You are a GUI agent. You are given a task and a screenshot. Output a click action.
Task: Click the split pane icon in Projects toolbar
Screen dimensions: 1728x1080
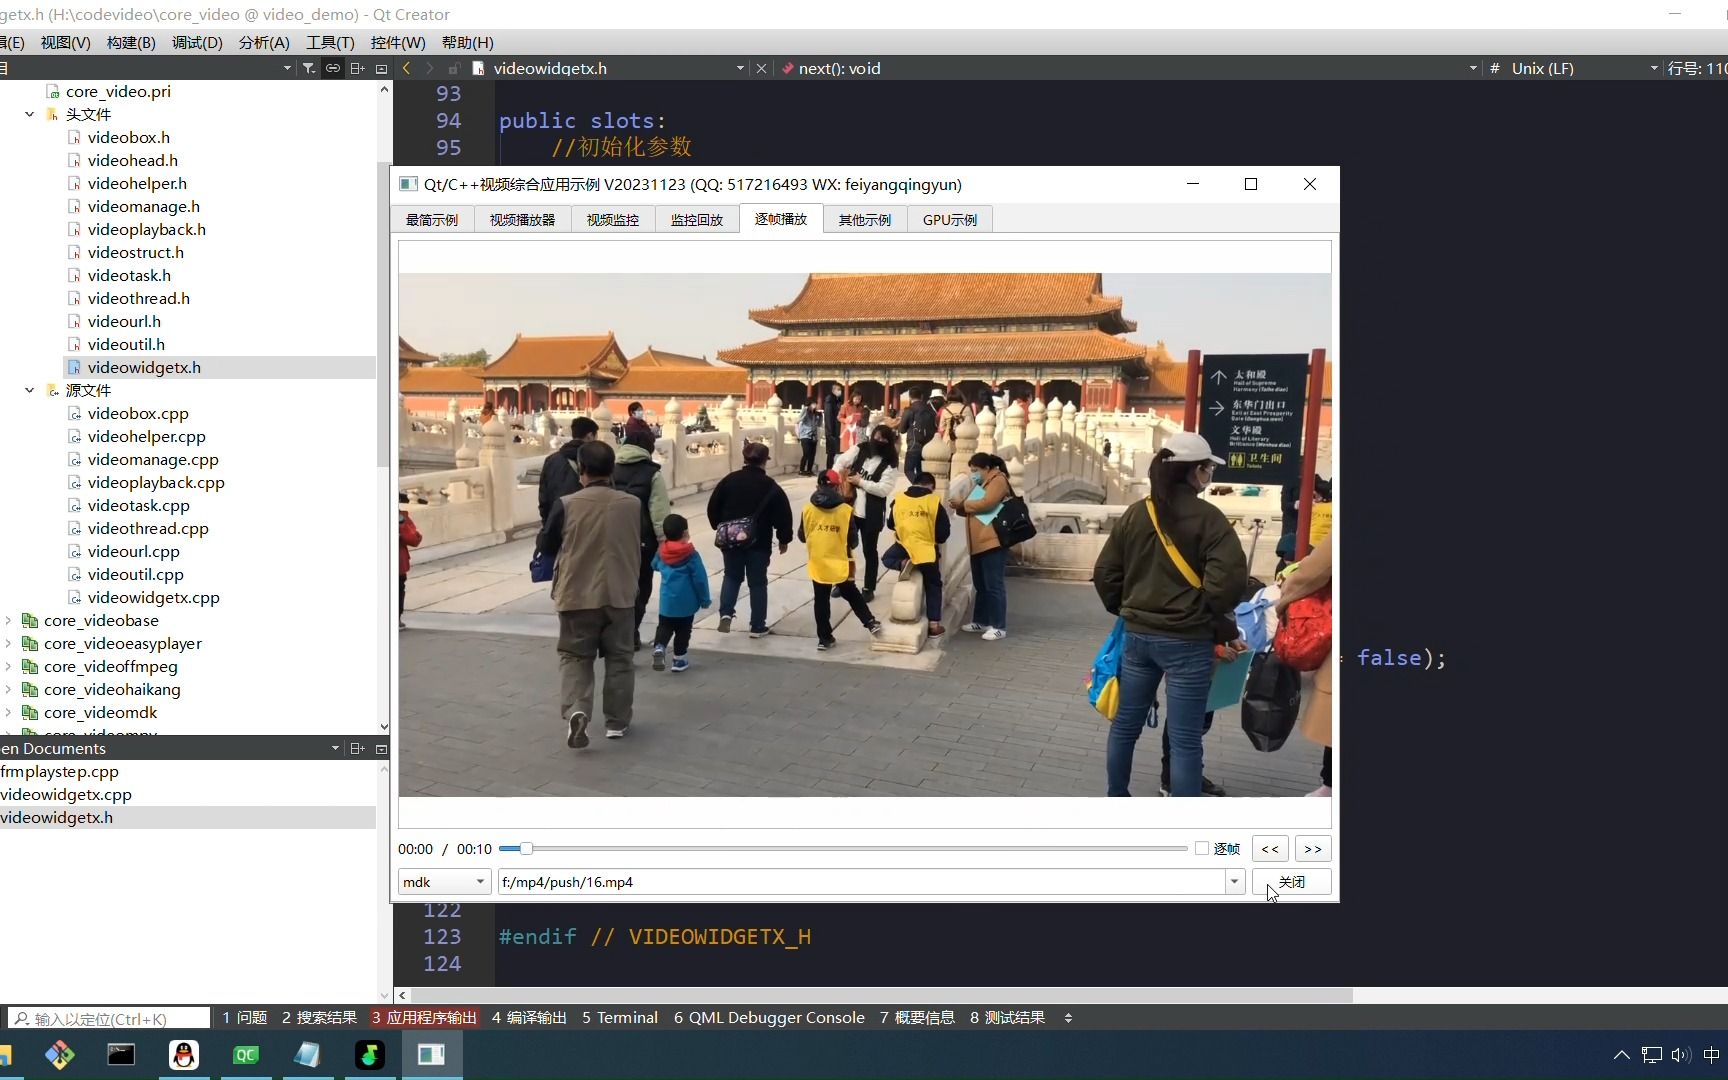(357, 68)
